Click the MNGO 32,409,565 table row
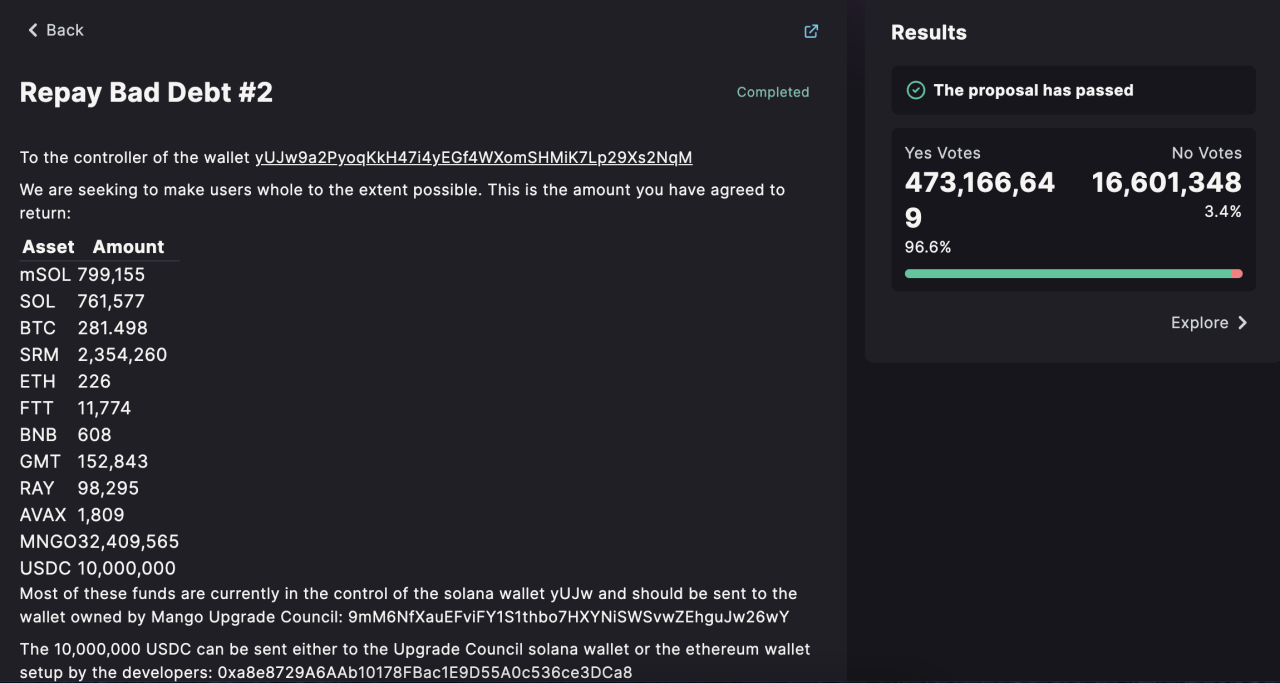This screenshot has height=683, width=1280. click(x=99, y=541)
